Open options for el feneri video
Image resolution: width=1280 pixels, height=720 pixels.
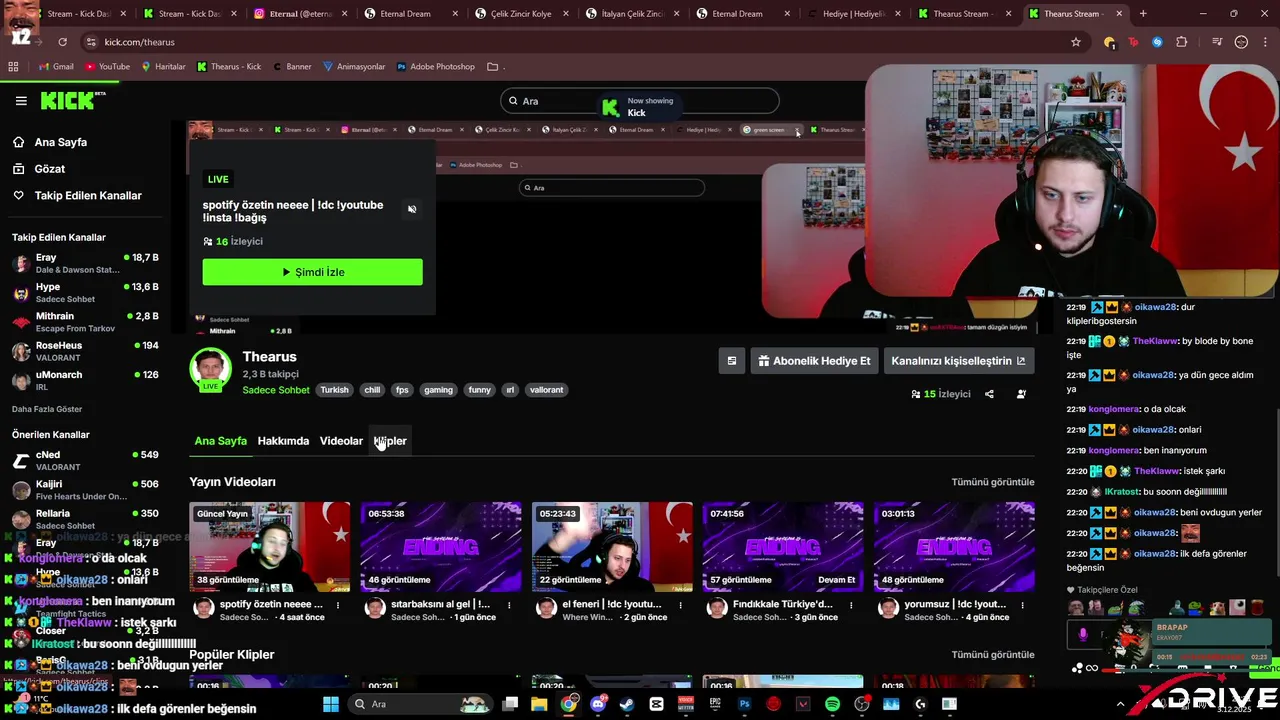coord(680,605)
